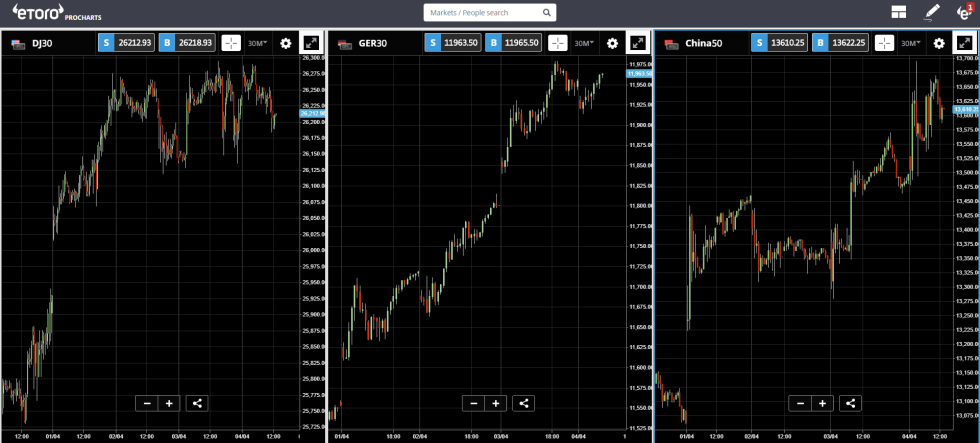980x443 pixels.
Task: Select the GER30 instrument title
Action: coord(372,43)
